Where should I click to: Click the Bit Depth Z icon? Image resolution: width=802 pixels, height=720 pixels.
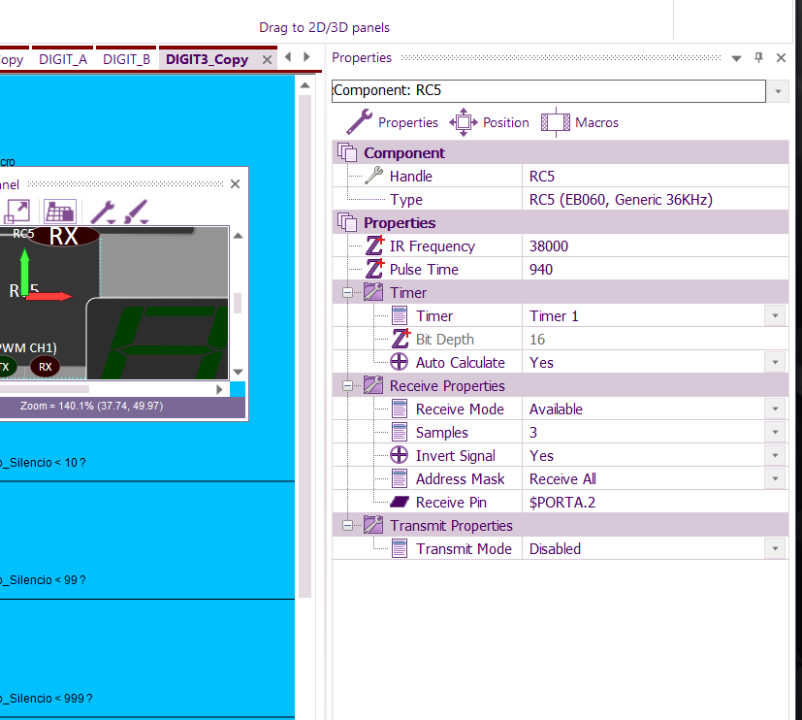(401, 339)
